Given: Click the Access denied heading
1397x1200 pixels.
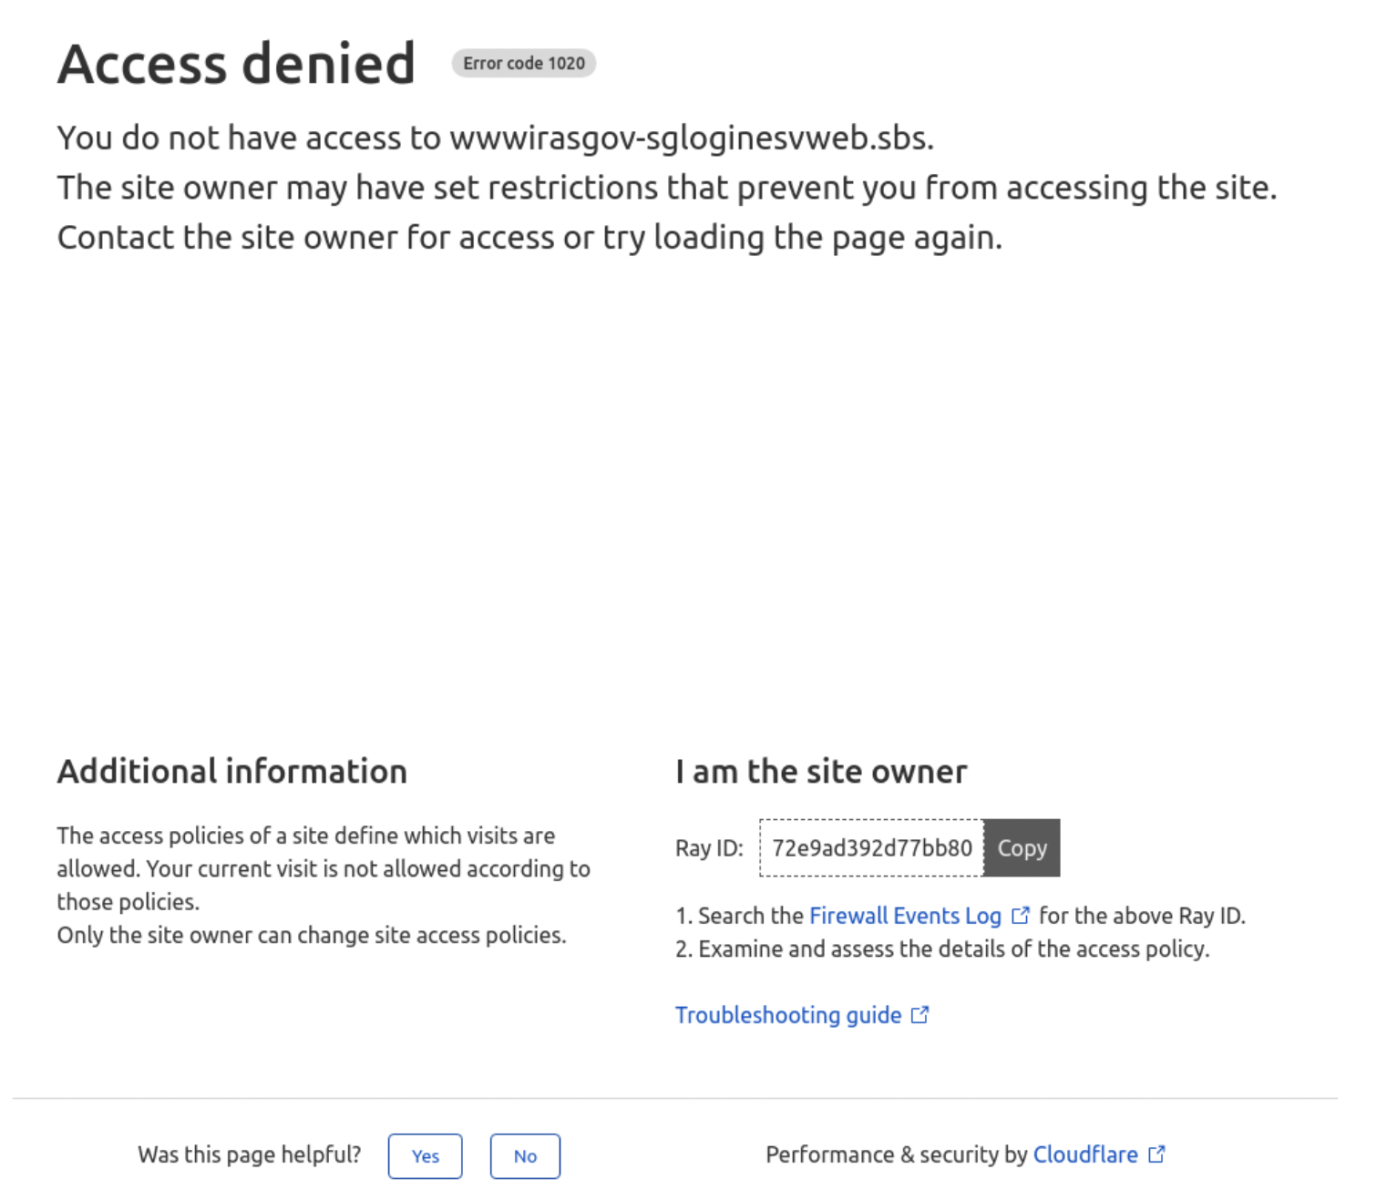Looking at the screenshot, I should point(236,64).
